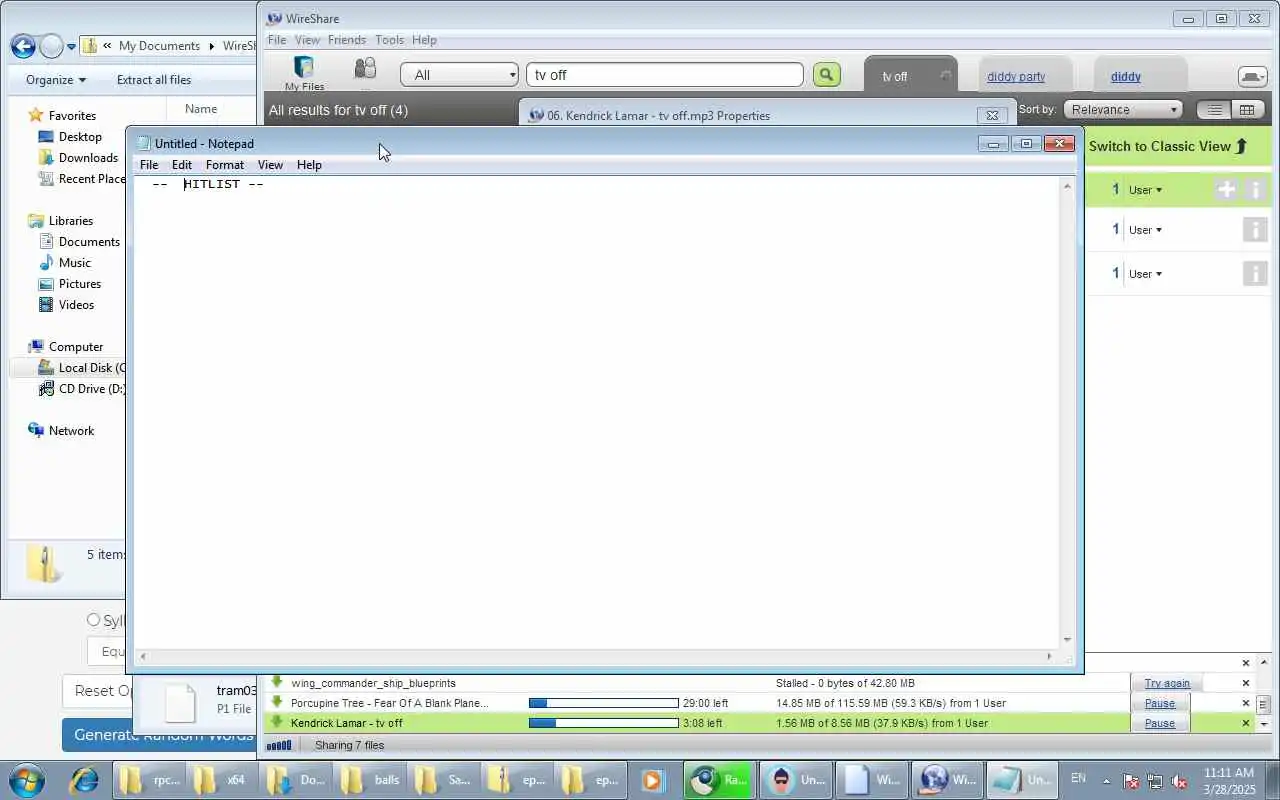This screenshot has width=1280, height=800.
Task: Pause the Kendrick Lamar tv off download
Action: click(x=1160, y=723)
